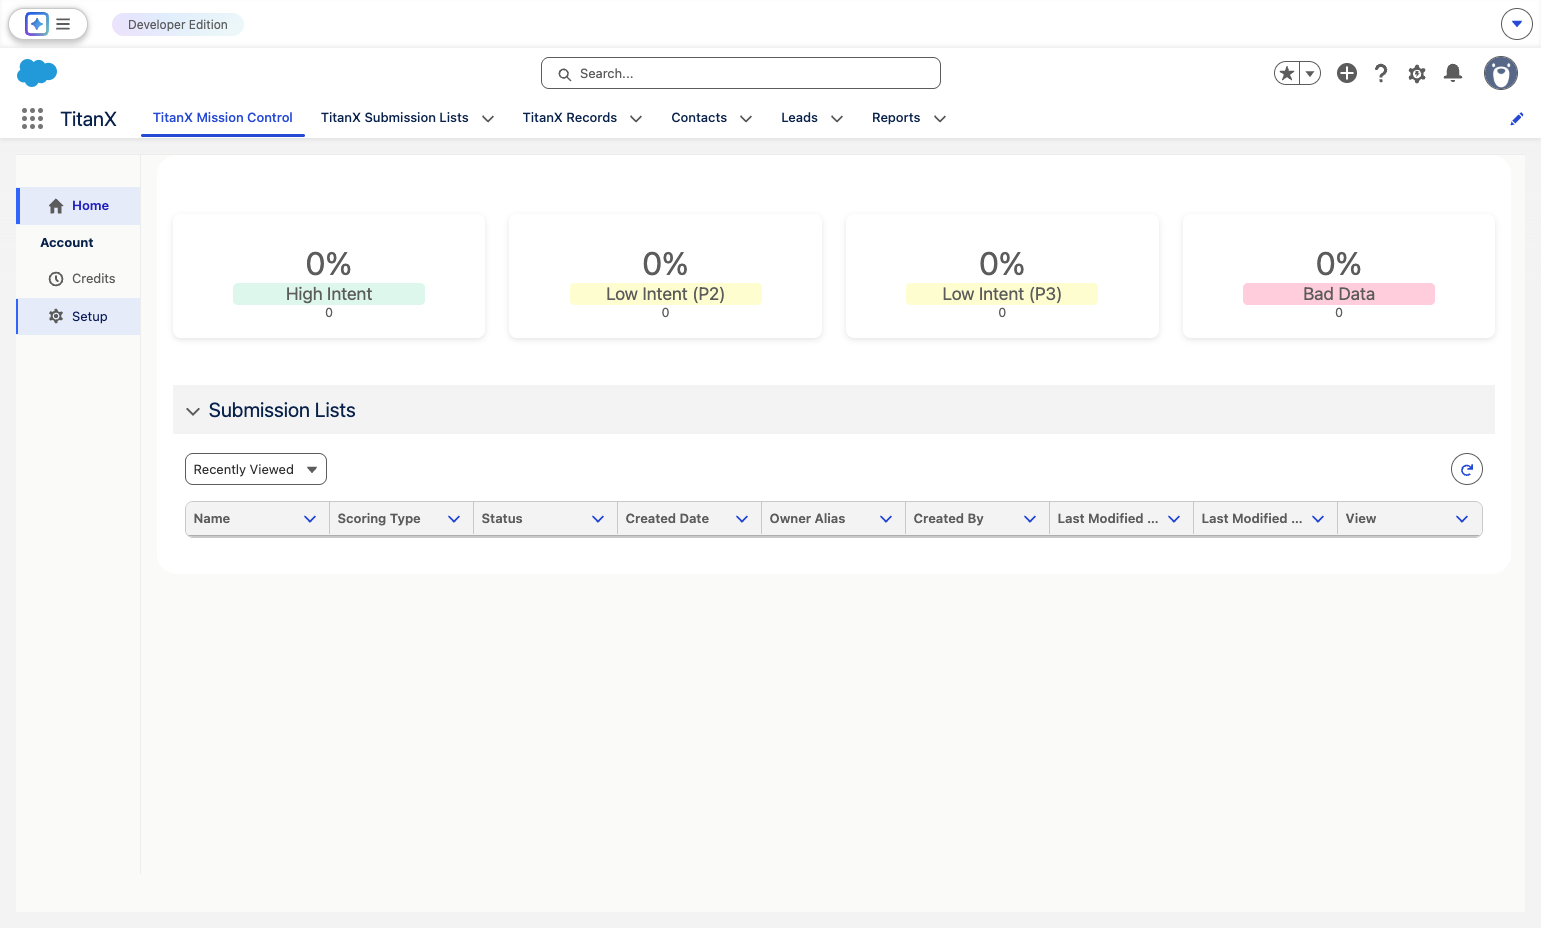The image size is (1541, 928).
Task: Click the Credits clock icon
Action: click(56, 279)
